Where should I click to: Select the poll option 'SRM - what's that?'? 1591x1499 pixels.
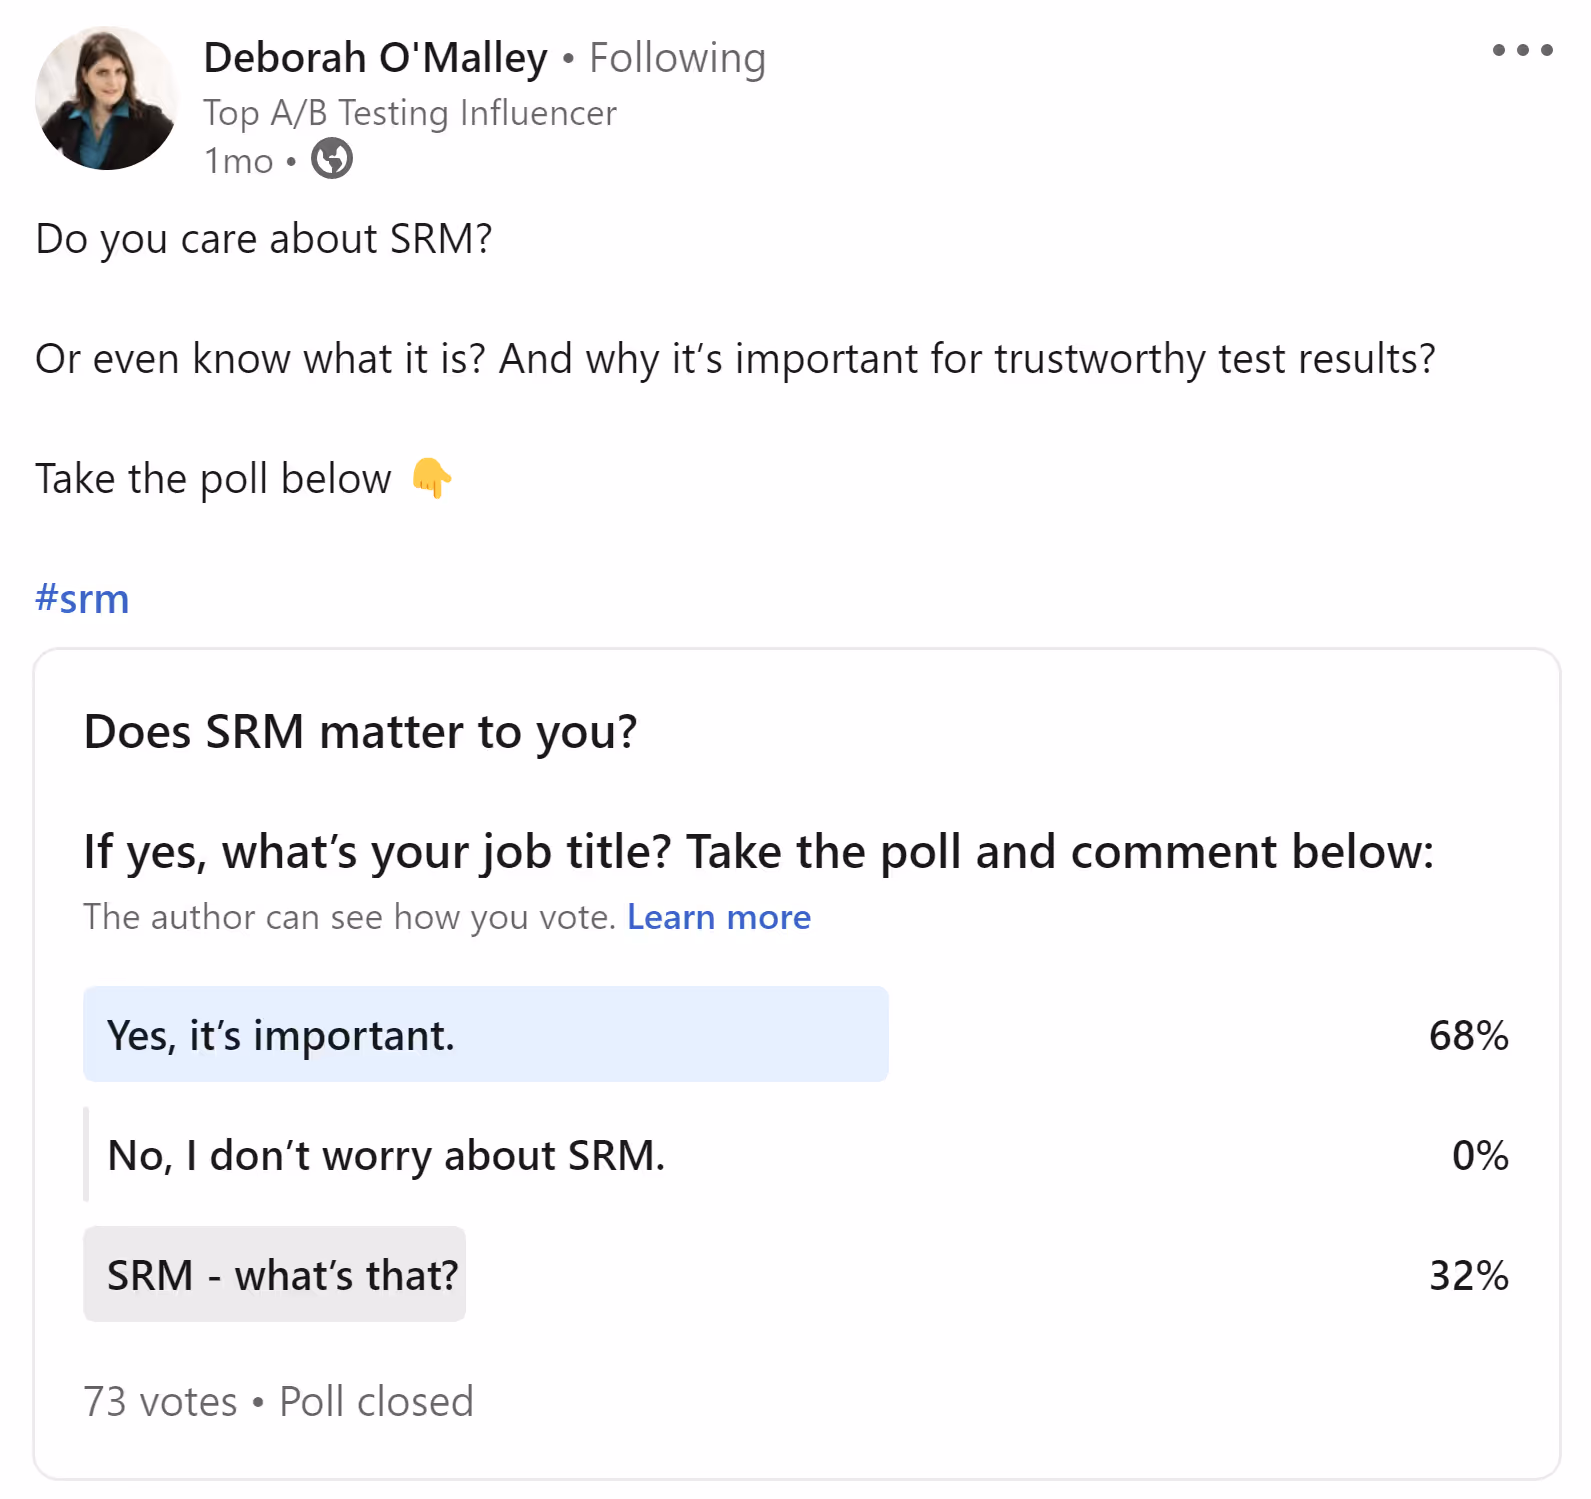(x=282, y=1275)
